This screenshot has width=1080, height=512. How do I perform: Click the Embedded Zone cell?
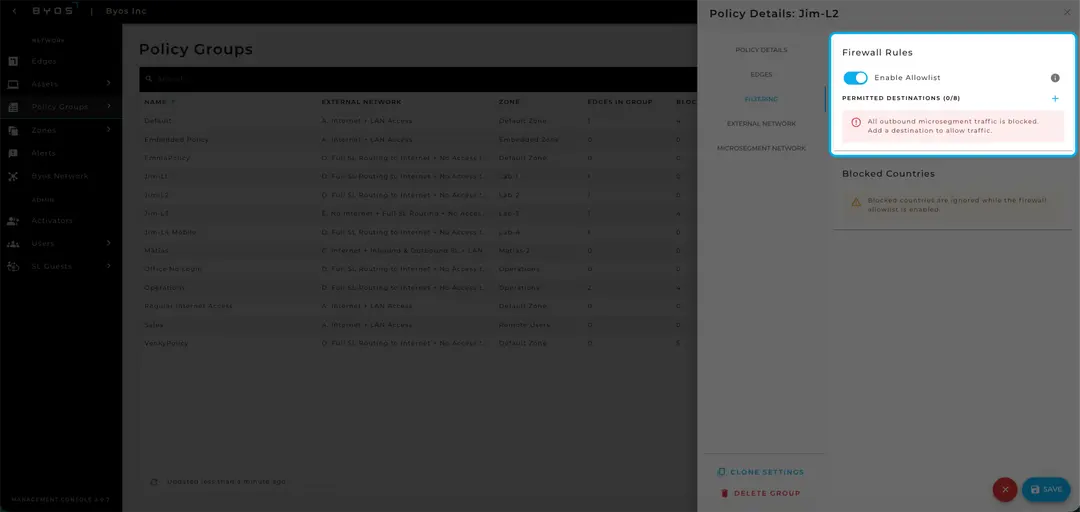[528, 139]
